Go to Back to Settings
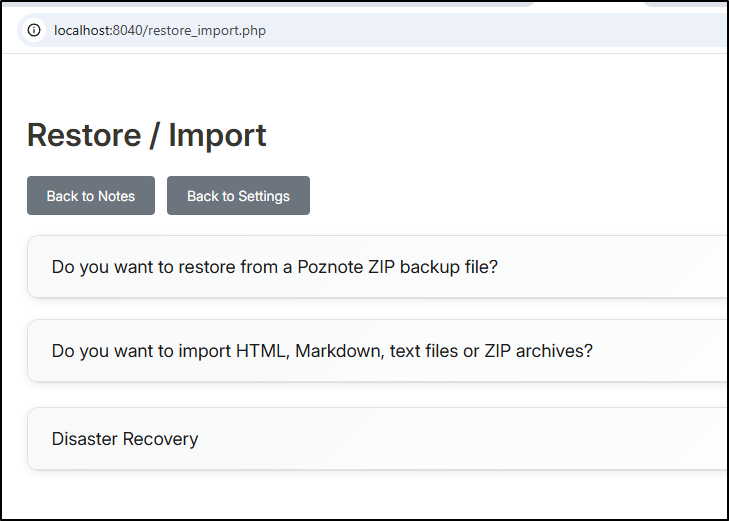This screenshot has width=729, height=521. coord(238,196)
